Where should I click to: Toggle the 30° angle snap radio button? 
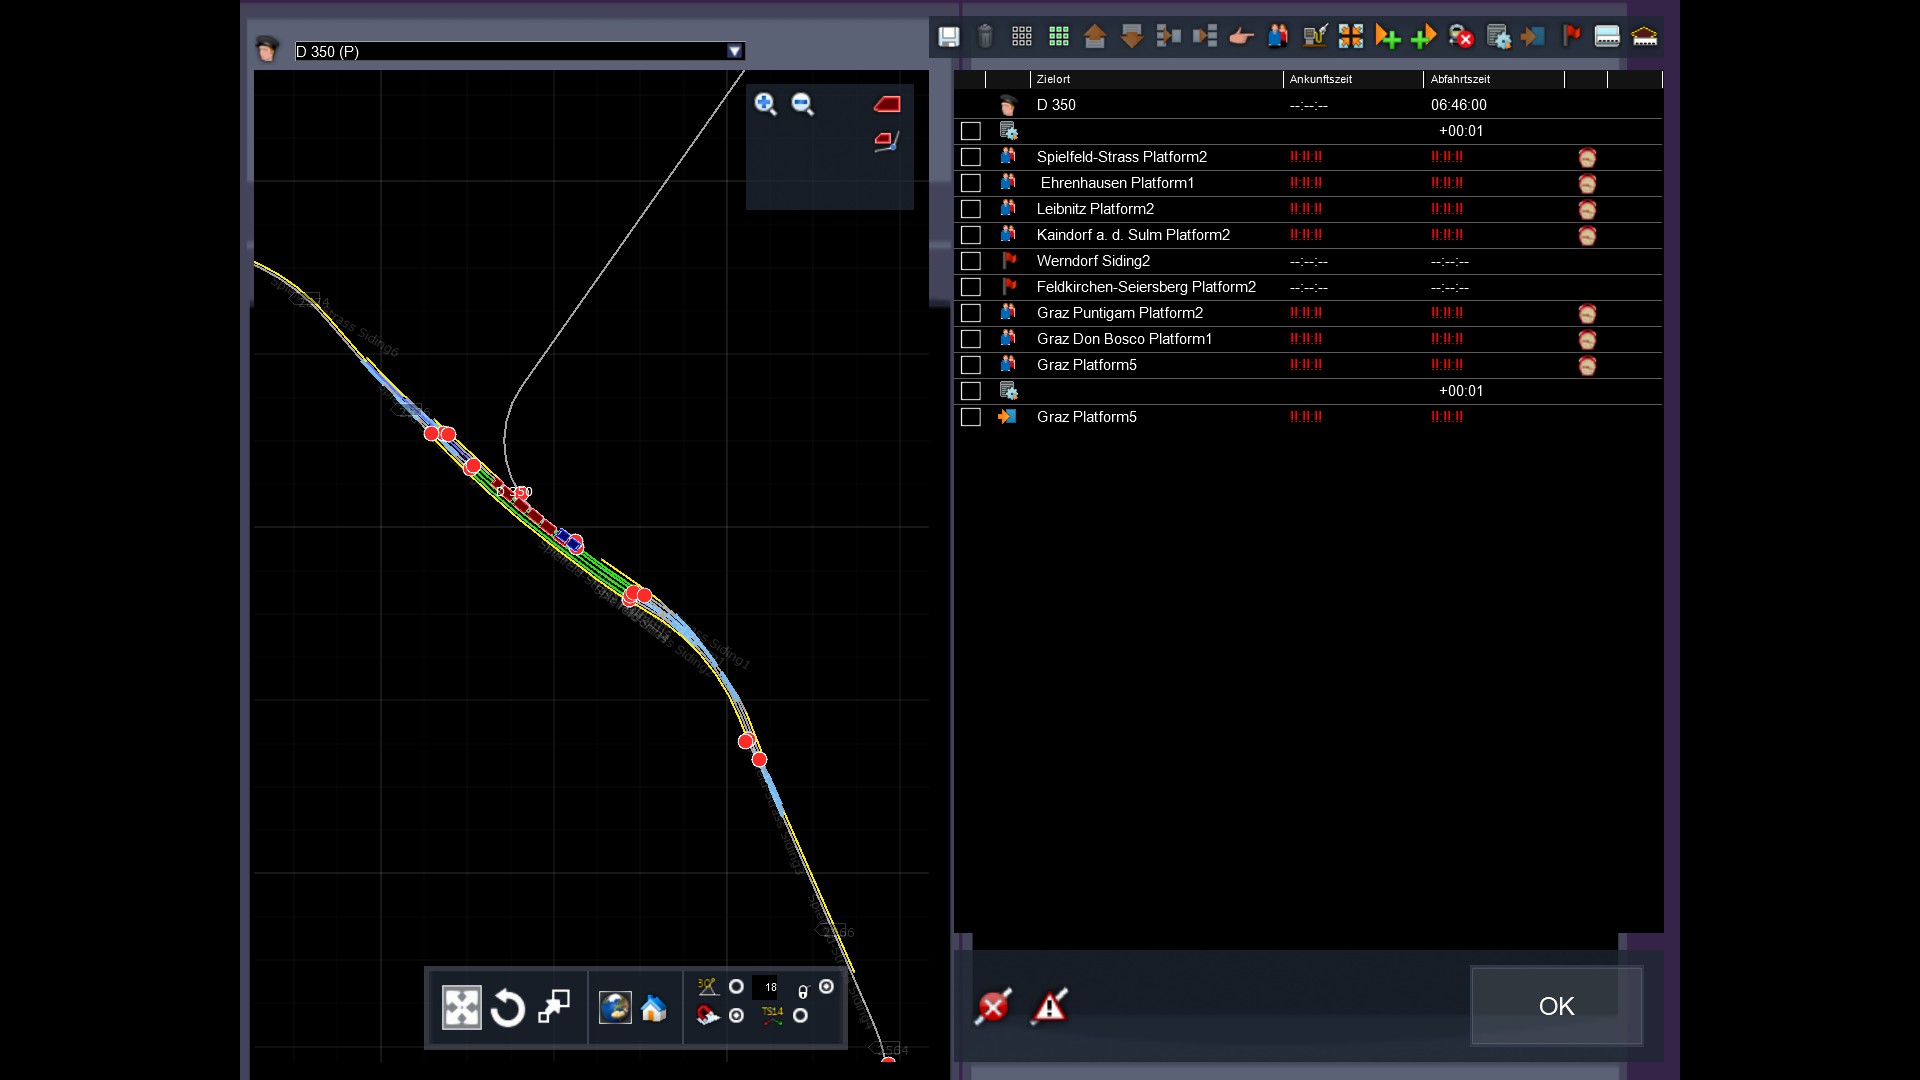tap(736, 987)
